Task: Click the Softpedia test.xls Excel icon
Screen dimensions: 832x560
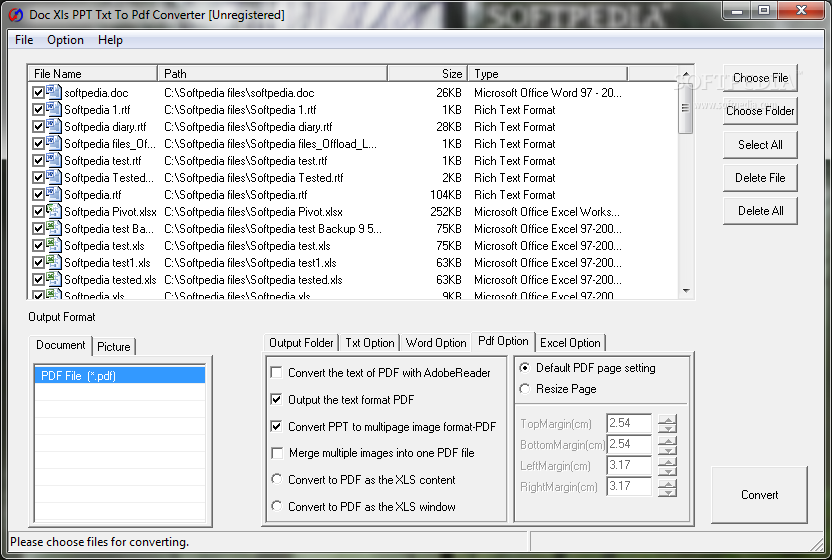Action: (x=54, y=245)
